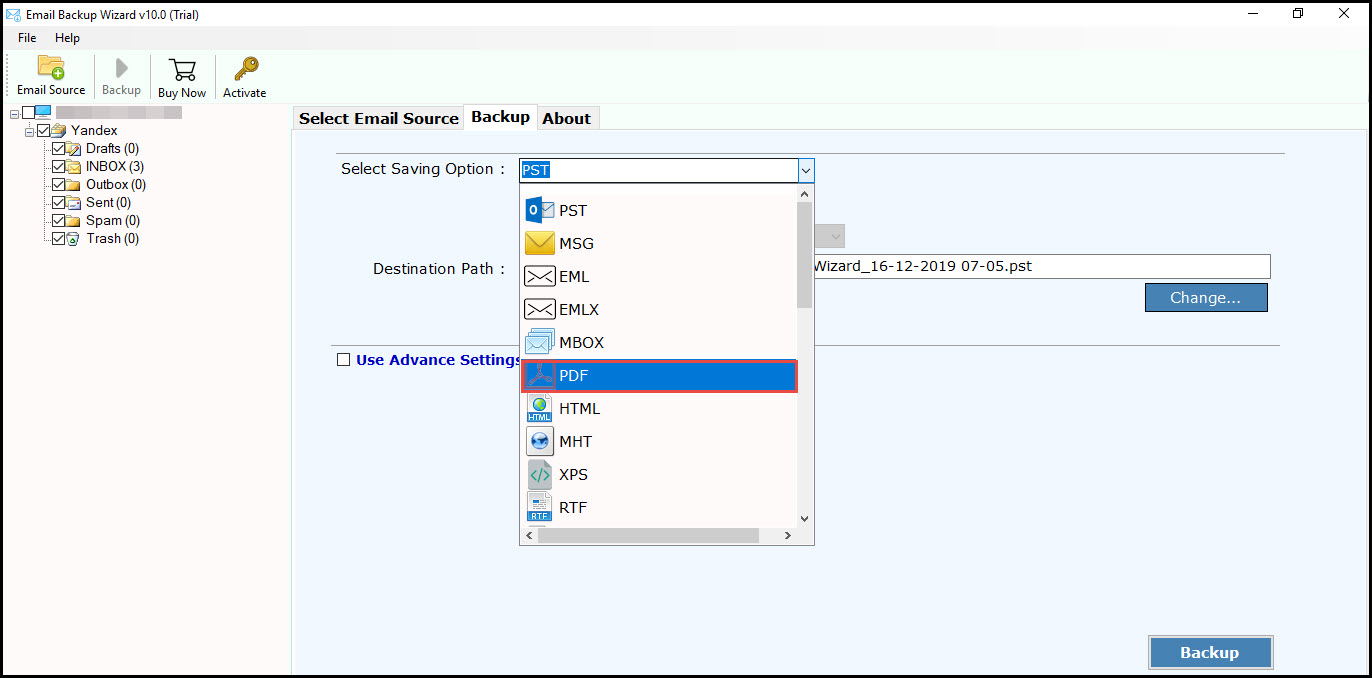Switch to Select Email Source tab
This screenshot has height=678, width=1372.
click(x=378, y=118)
